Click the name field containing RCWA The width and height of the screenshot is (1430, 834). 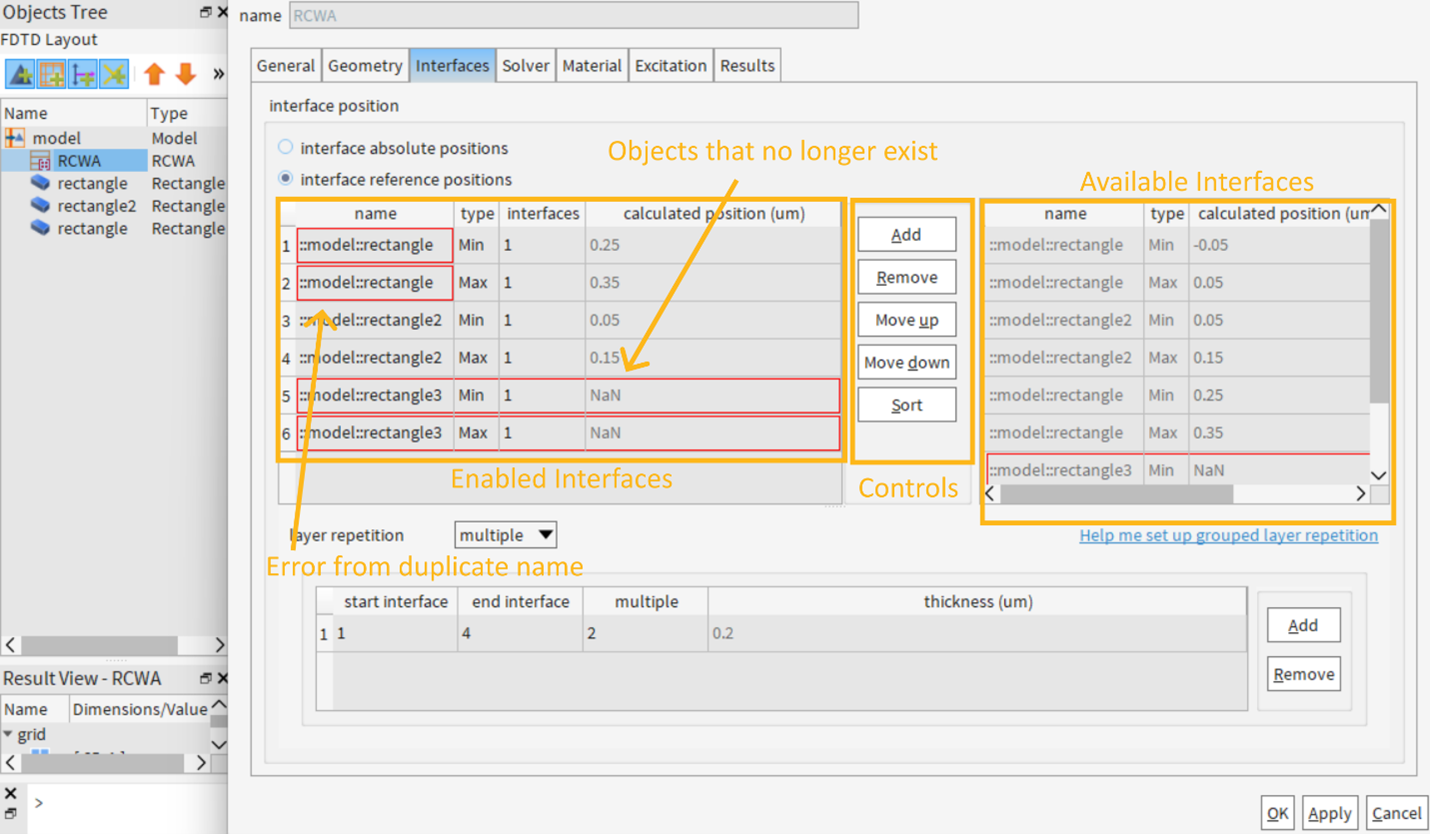pos(573,16)
